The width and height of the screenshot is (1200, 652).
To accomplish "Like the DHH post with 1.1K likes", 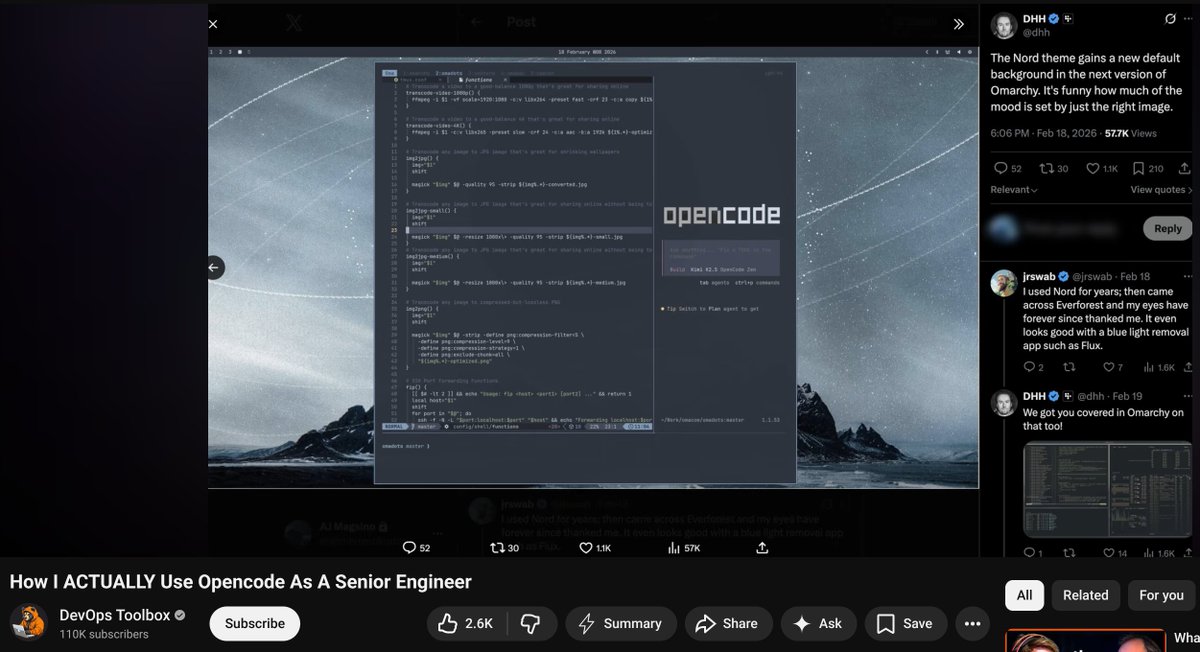I will tap(1104, 169).
